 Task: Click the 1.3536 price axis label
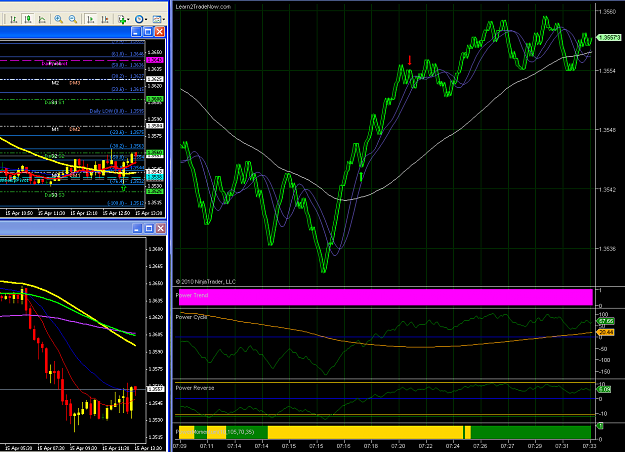click(608, 249)
